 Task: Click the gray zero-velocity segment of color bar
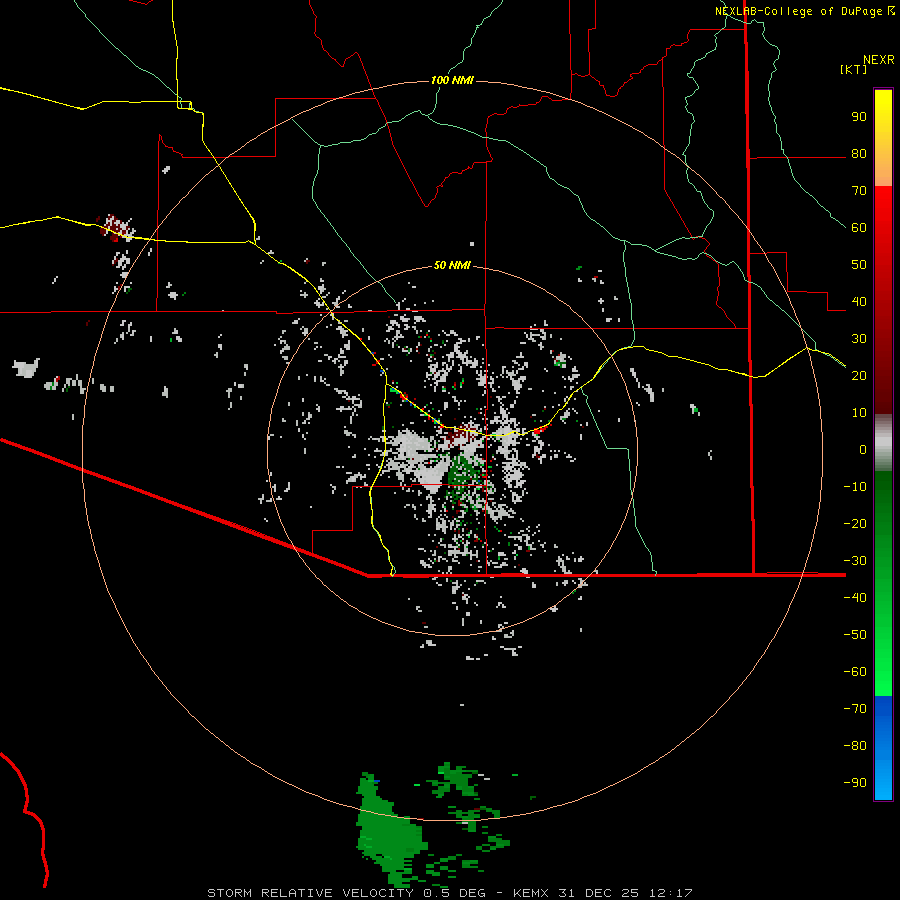pos(883,443)
